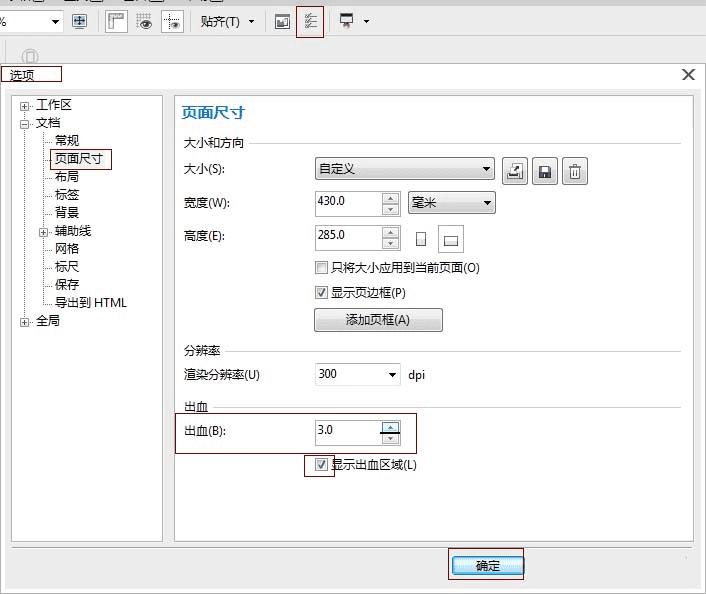Click the Options icon in toolbar
This screenshot has width=706, height=594.
310,22
